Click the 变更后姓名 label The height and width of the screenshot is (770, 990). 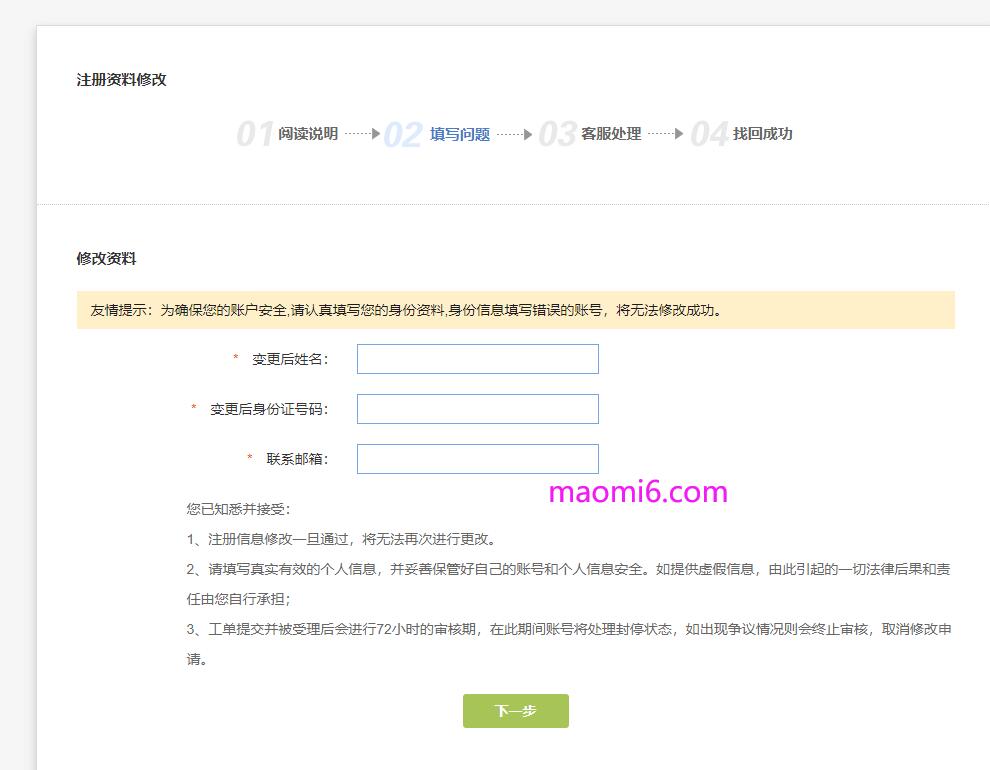click(x=290, y=359)
